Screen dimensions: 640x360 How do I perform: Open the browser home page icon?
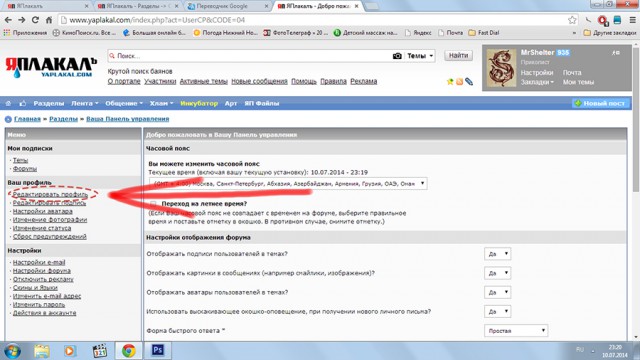coord(49,20)
